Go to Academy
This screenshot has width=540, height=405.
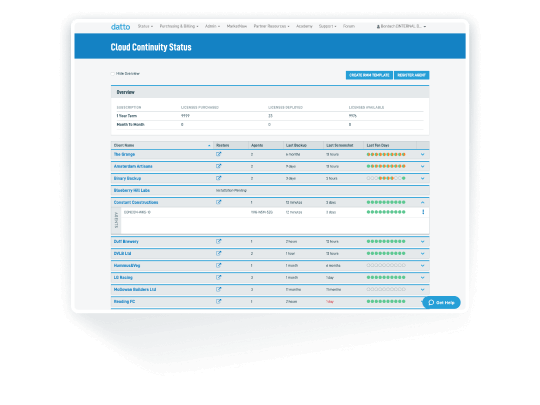(304, 26)
